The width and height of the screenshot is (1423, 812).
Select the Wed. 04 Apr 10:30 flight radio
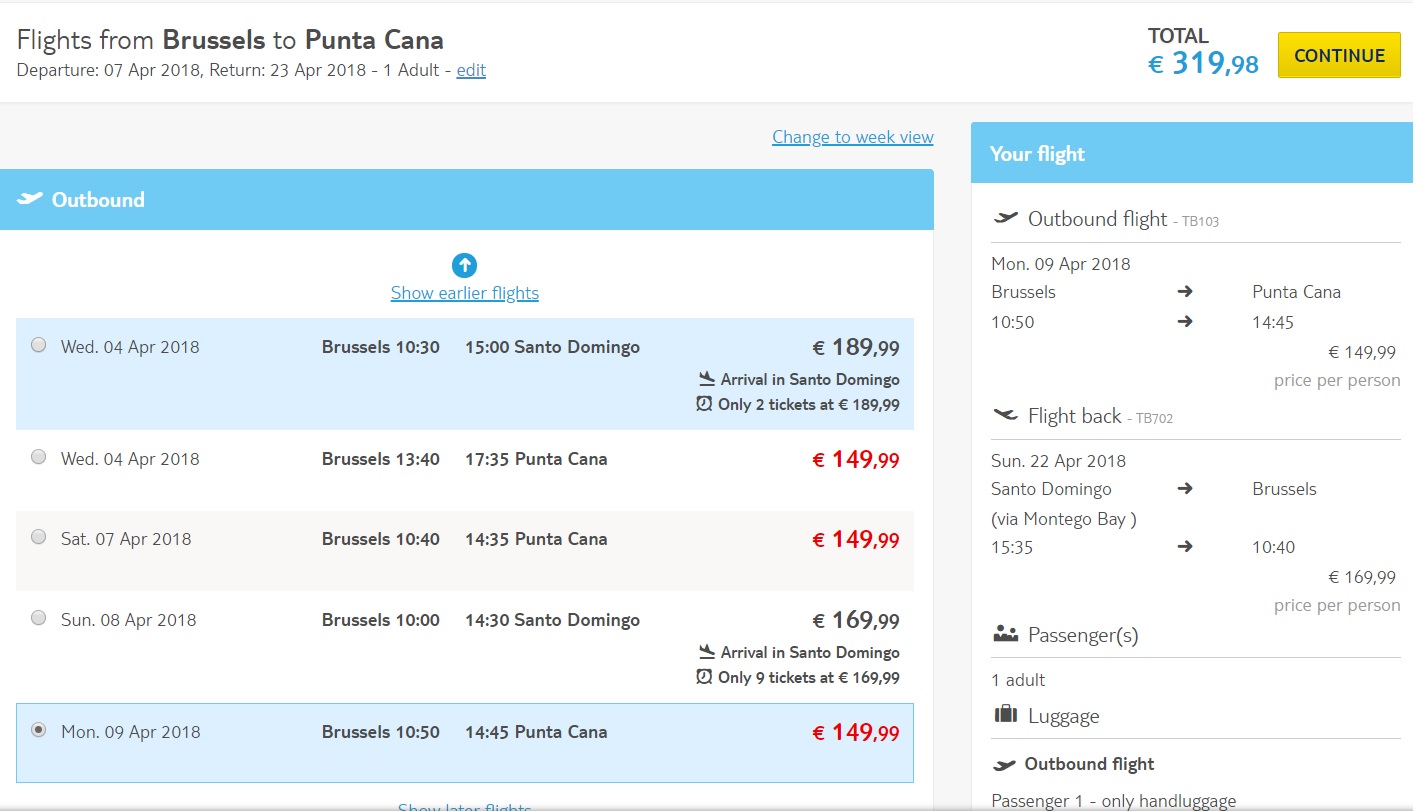(x=38, y=345)
